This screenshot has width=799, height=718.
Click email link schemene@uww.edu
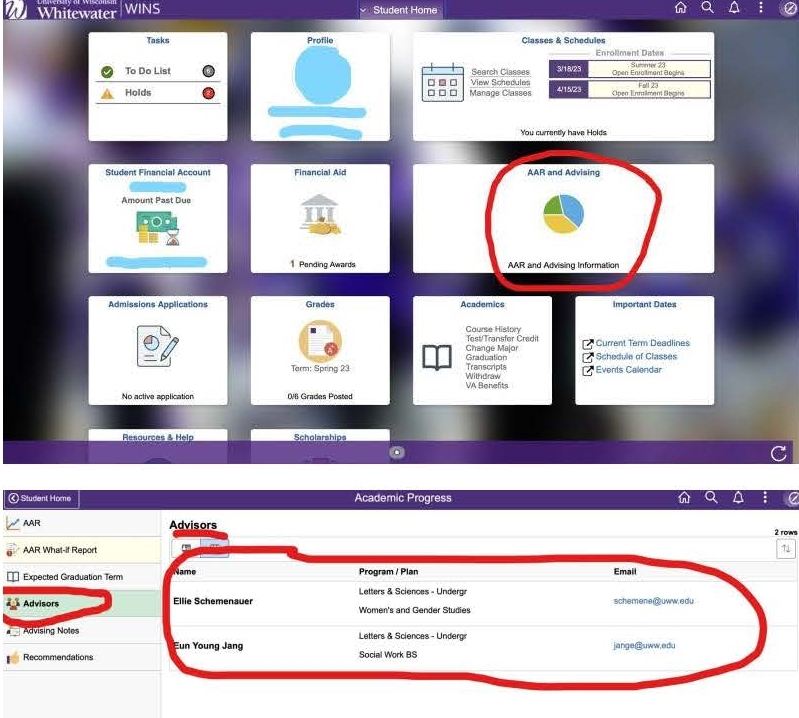pyautogui.click(x=653, y=601)
